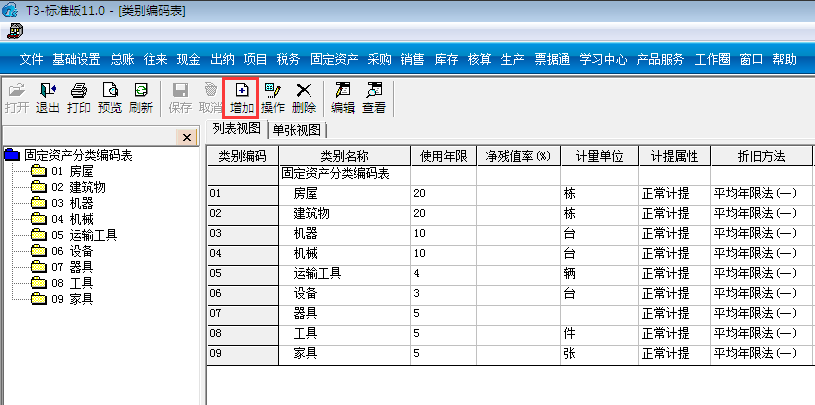
Task: Switch to the 列表视图 tab
Action: (237, 129)
